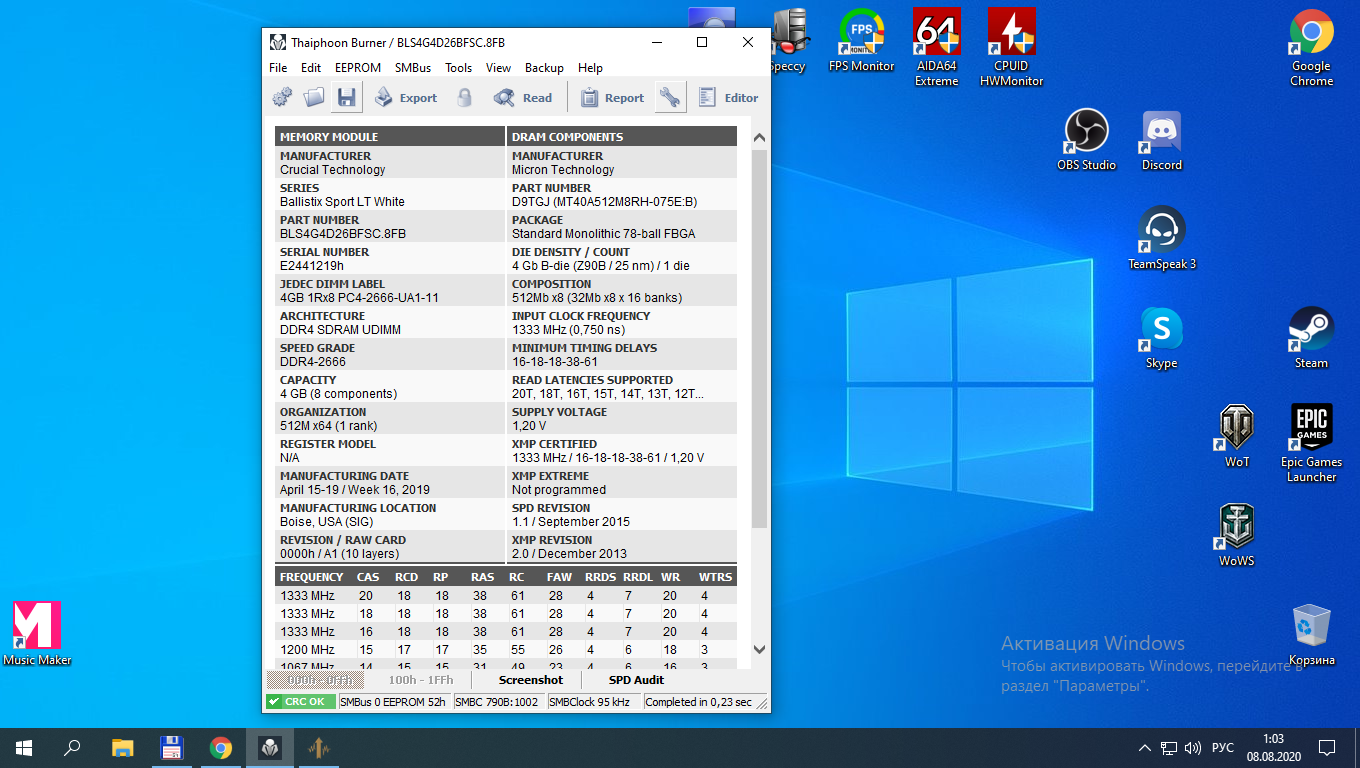Screen dimensions: 1360x768
Task: Open the Help menu
Action: 590,68
